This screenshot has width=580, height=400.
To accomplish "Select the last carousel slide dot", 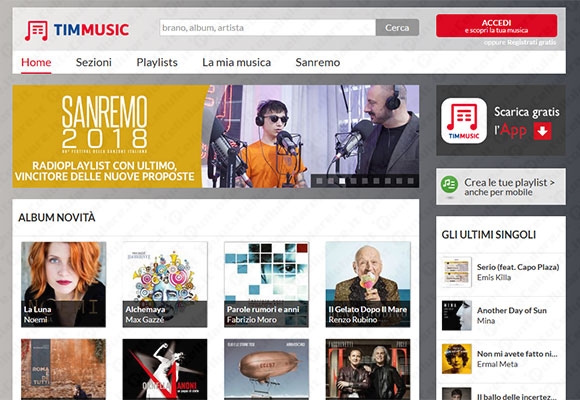I will tap(411, 181).
